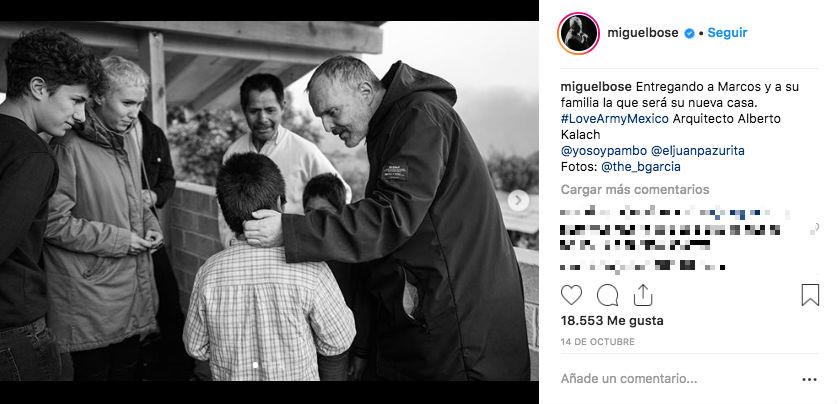Open the three-dot options menu
The width and height of the screenshot is (839, 404).
coord(810,380)
